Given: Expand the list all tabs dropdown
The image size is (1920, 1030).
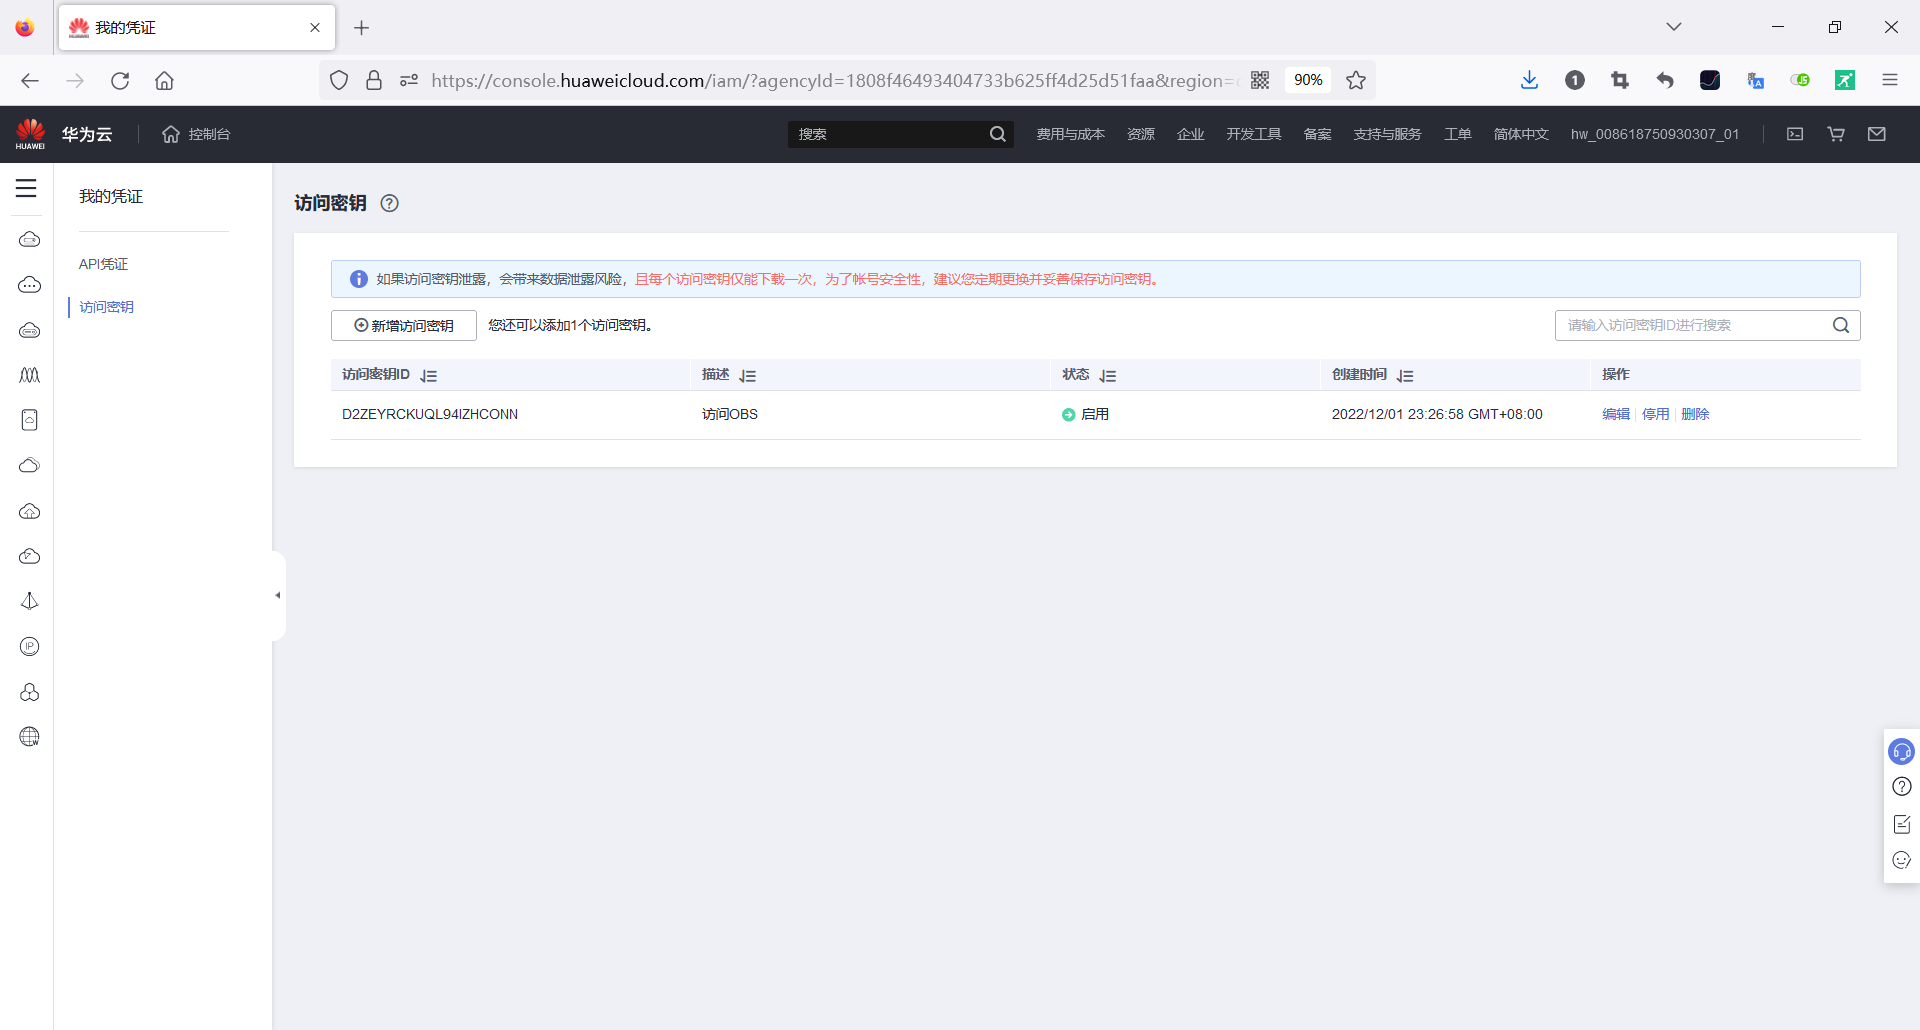Looking at the screenshot, I should 1674,27.
